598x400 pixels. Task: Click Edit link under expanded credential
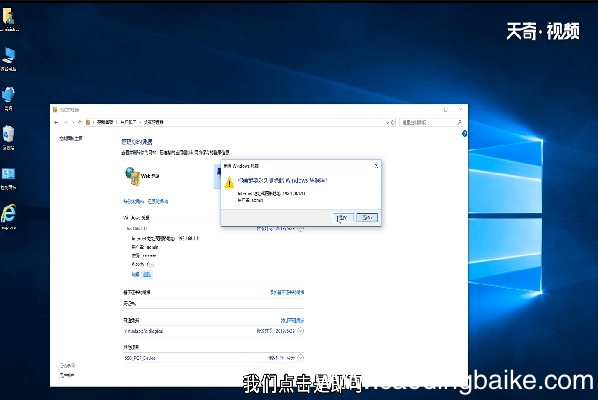[135, 274]
